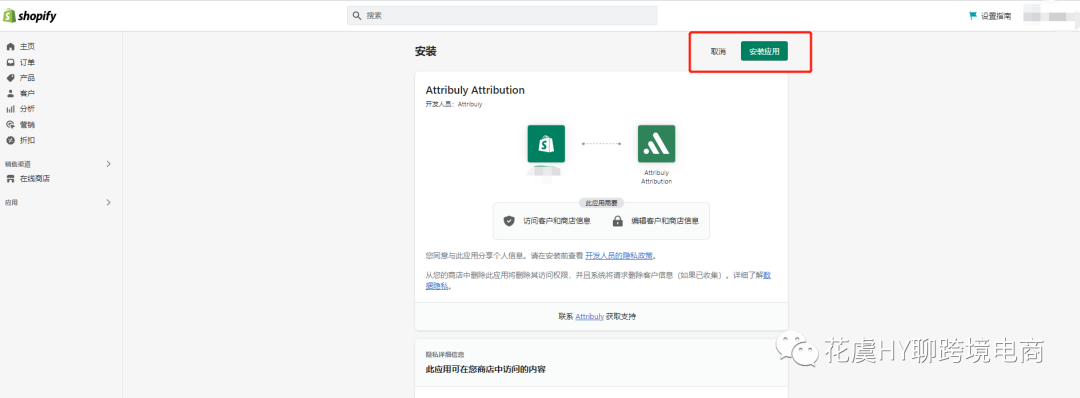Image resolution: width=1080 pixels, height=398 pixels.
Task: Click the marketing target icon
Action: [10, 125]
